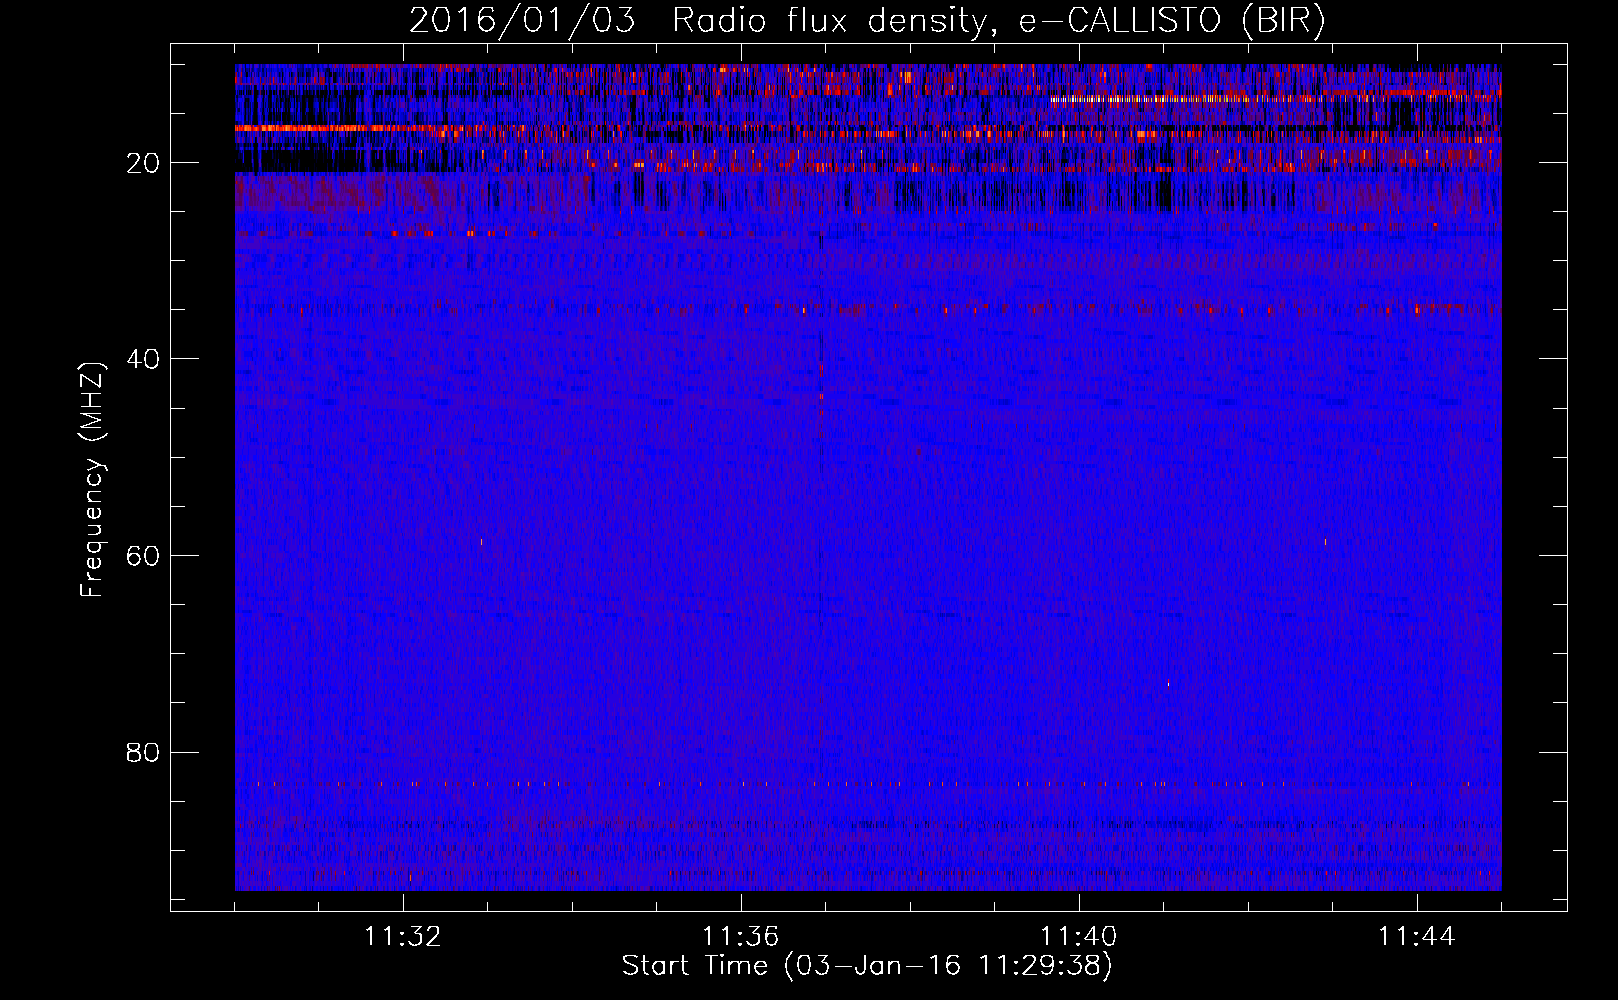Viewport: 1618px width, 1000px height.
Task: Click the 20 MHz frequency tick label
Action: click(x=143, y=163)
